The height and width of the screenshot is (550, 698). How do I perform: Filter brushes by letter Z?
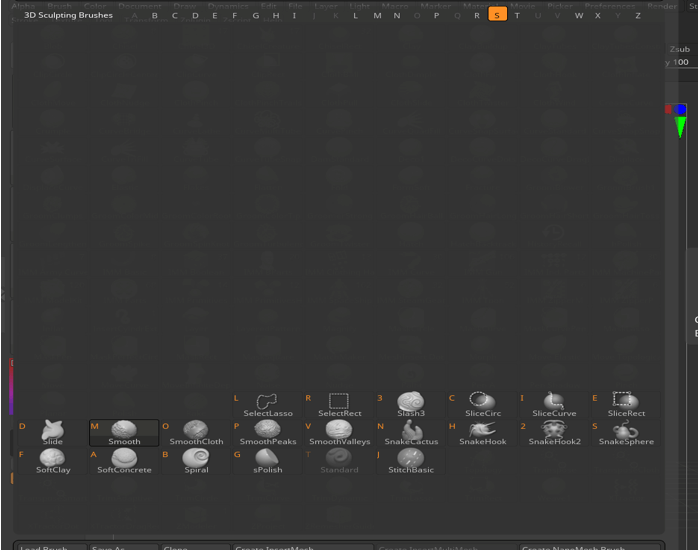(x=638, y=16)
